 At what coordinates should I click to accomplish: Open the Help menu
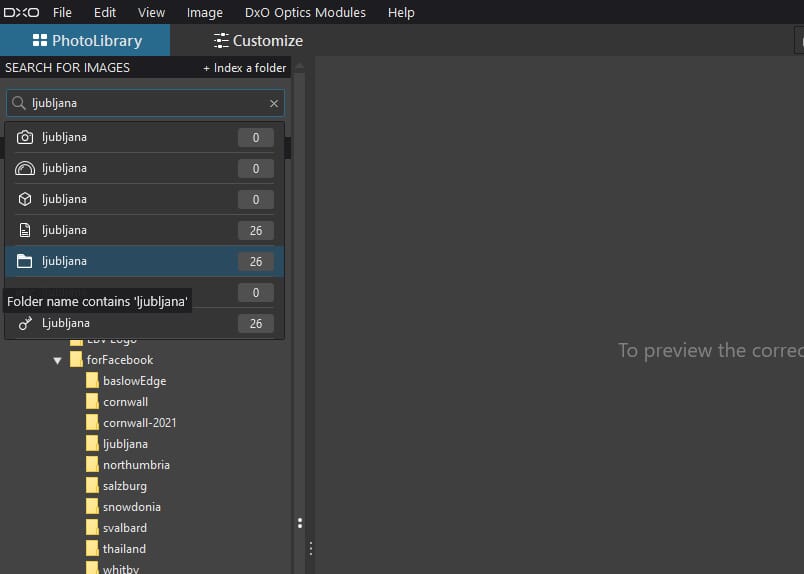pyautogui.click(x=401, y=12)
